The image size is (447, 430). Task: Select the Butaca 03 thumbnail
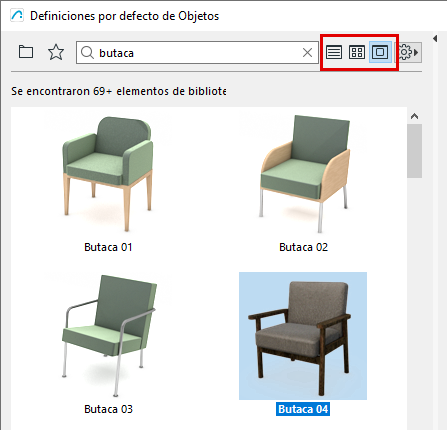point(108,336)
